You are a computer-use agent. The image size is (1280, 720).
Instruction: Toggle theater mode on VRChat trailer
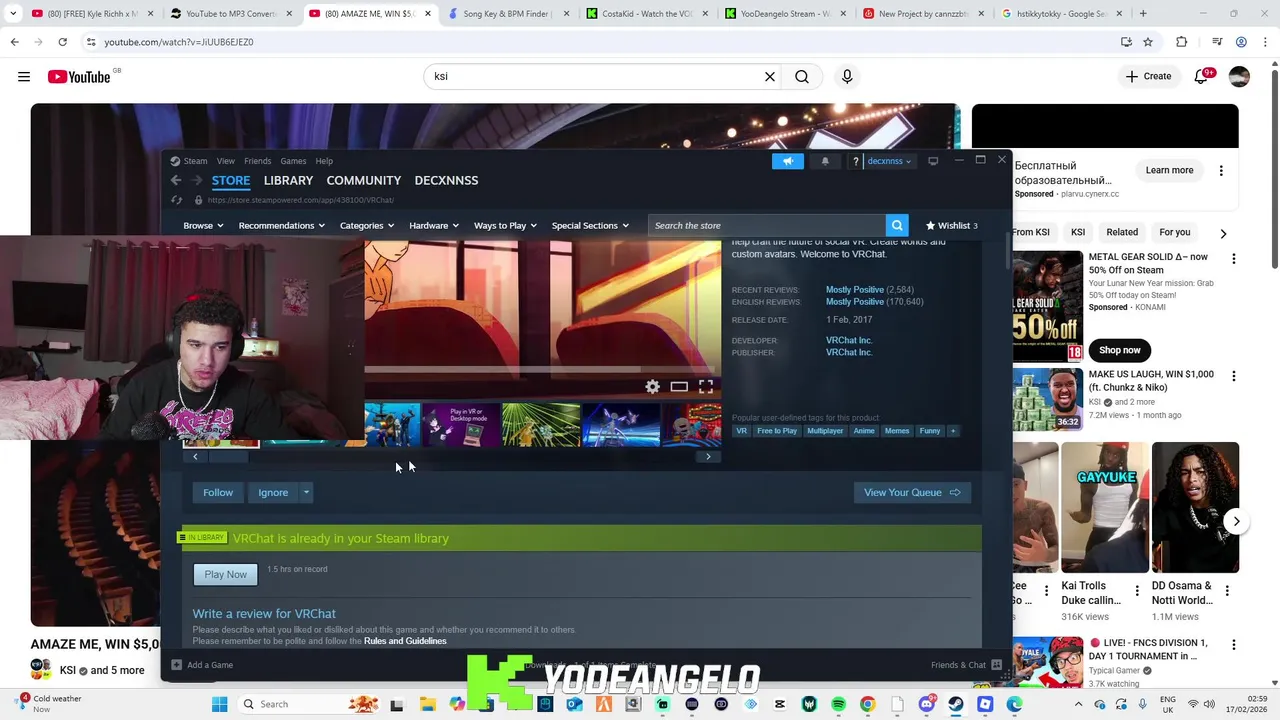pos(679,387)
